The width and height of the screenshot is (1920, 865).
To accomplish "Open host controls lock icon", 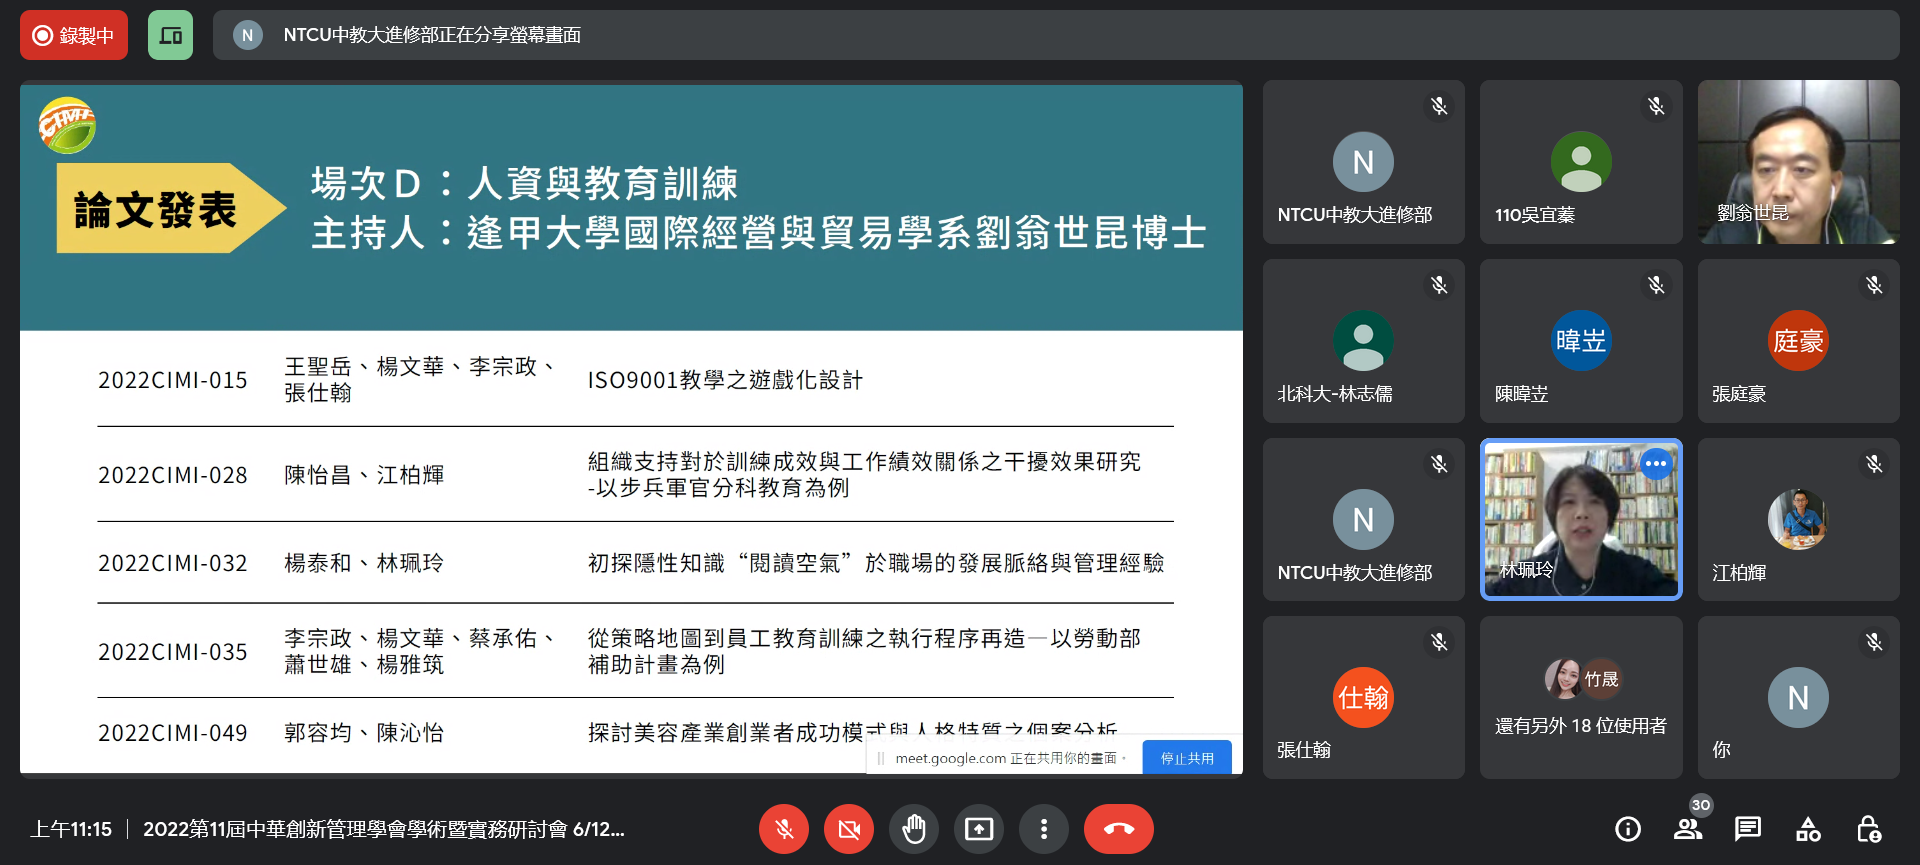I will click(1868, 829).
